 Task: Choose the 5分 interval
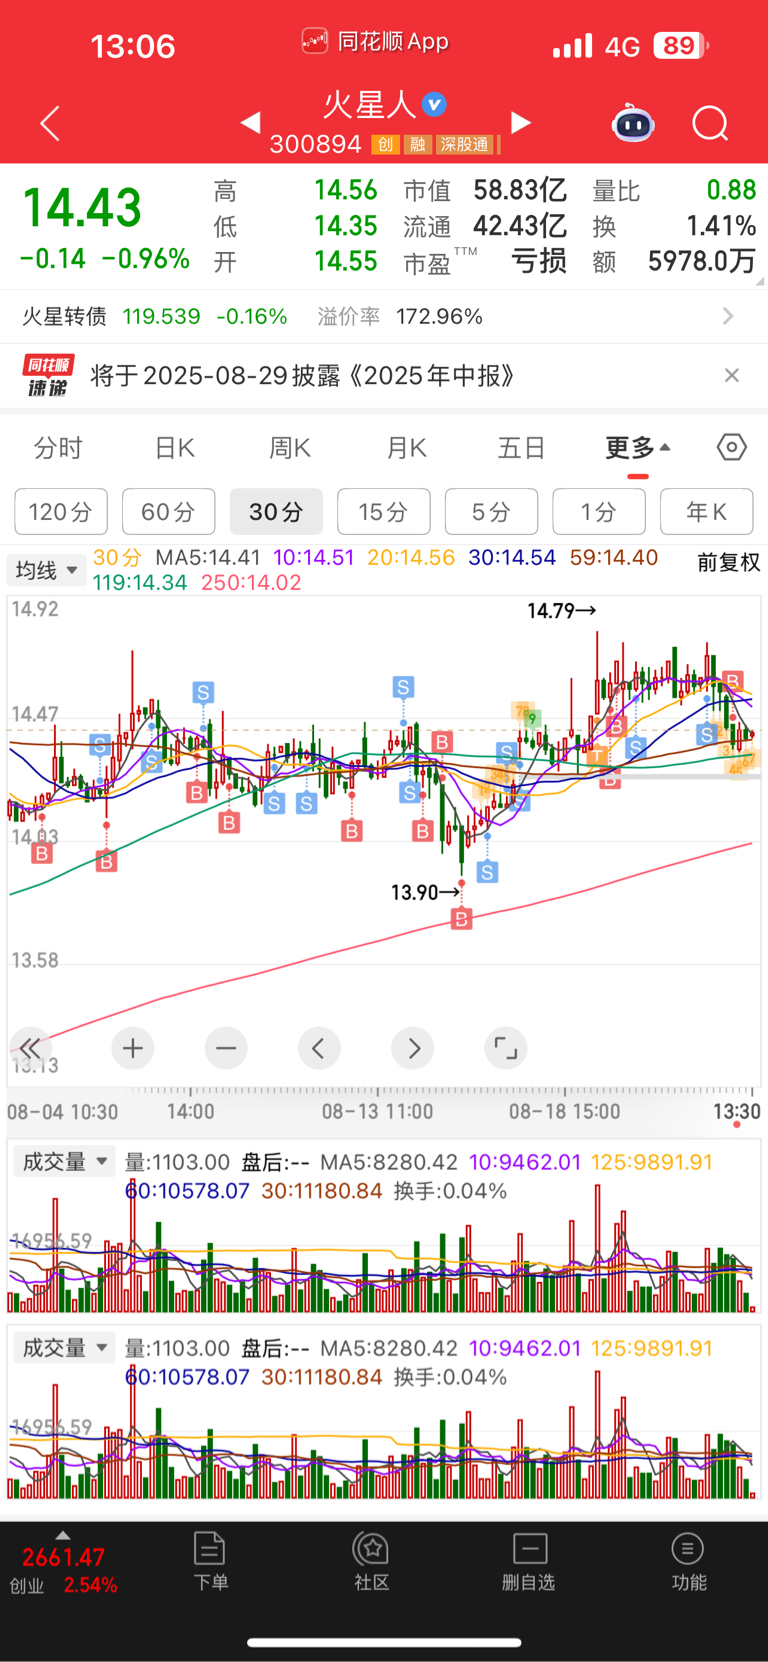491,512
